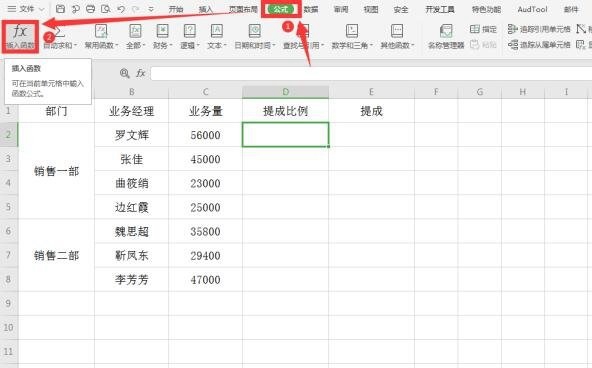Open the 财务 functions dropdown
The height and width of the screenshot is (368, 592).
pyautogui.click(x=162, y=37)
